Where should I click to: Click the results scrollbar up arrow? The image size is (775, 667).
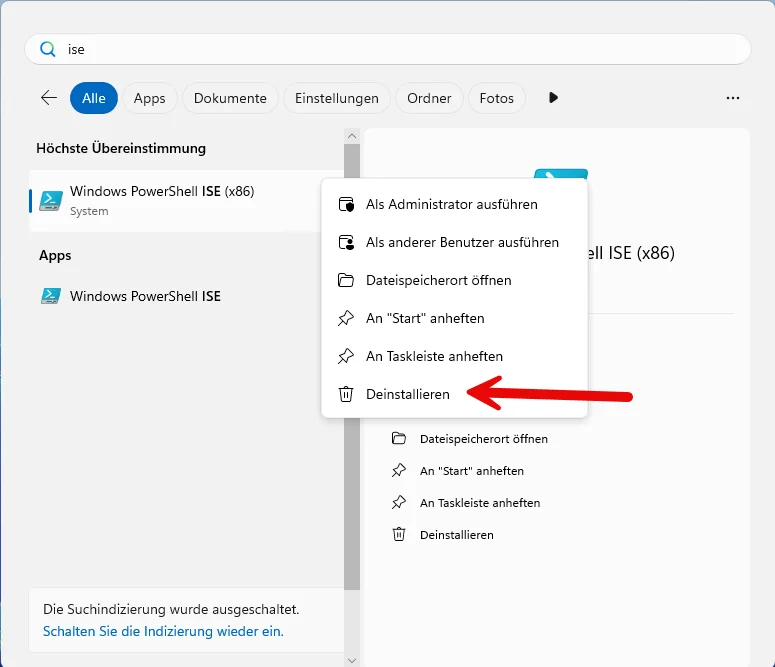(x=352, y=136)
